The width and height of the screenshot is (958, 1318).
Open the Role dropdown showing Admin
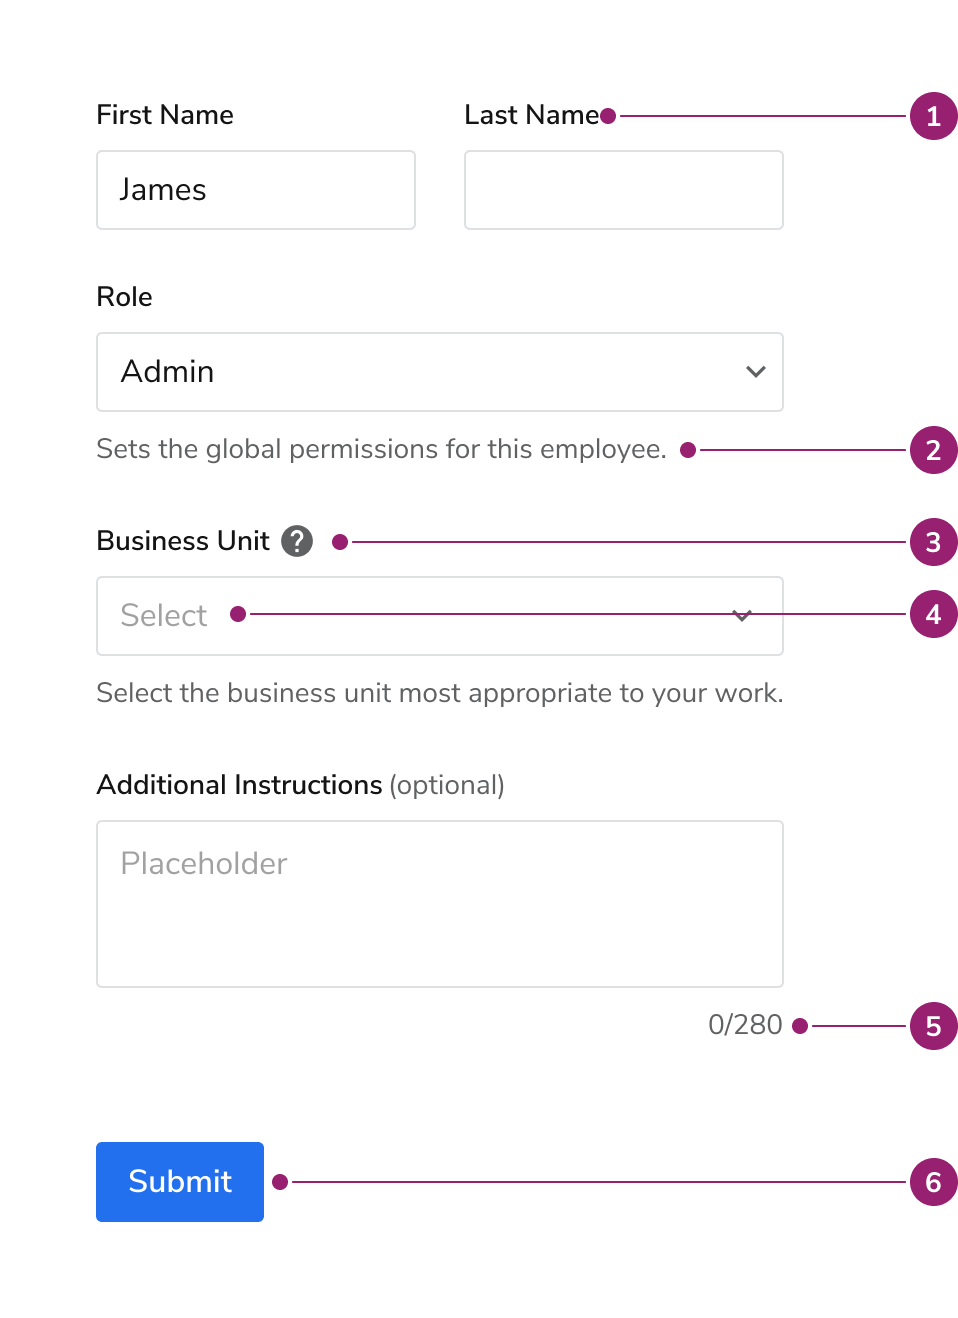click(439, 372)
